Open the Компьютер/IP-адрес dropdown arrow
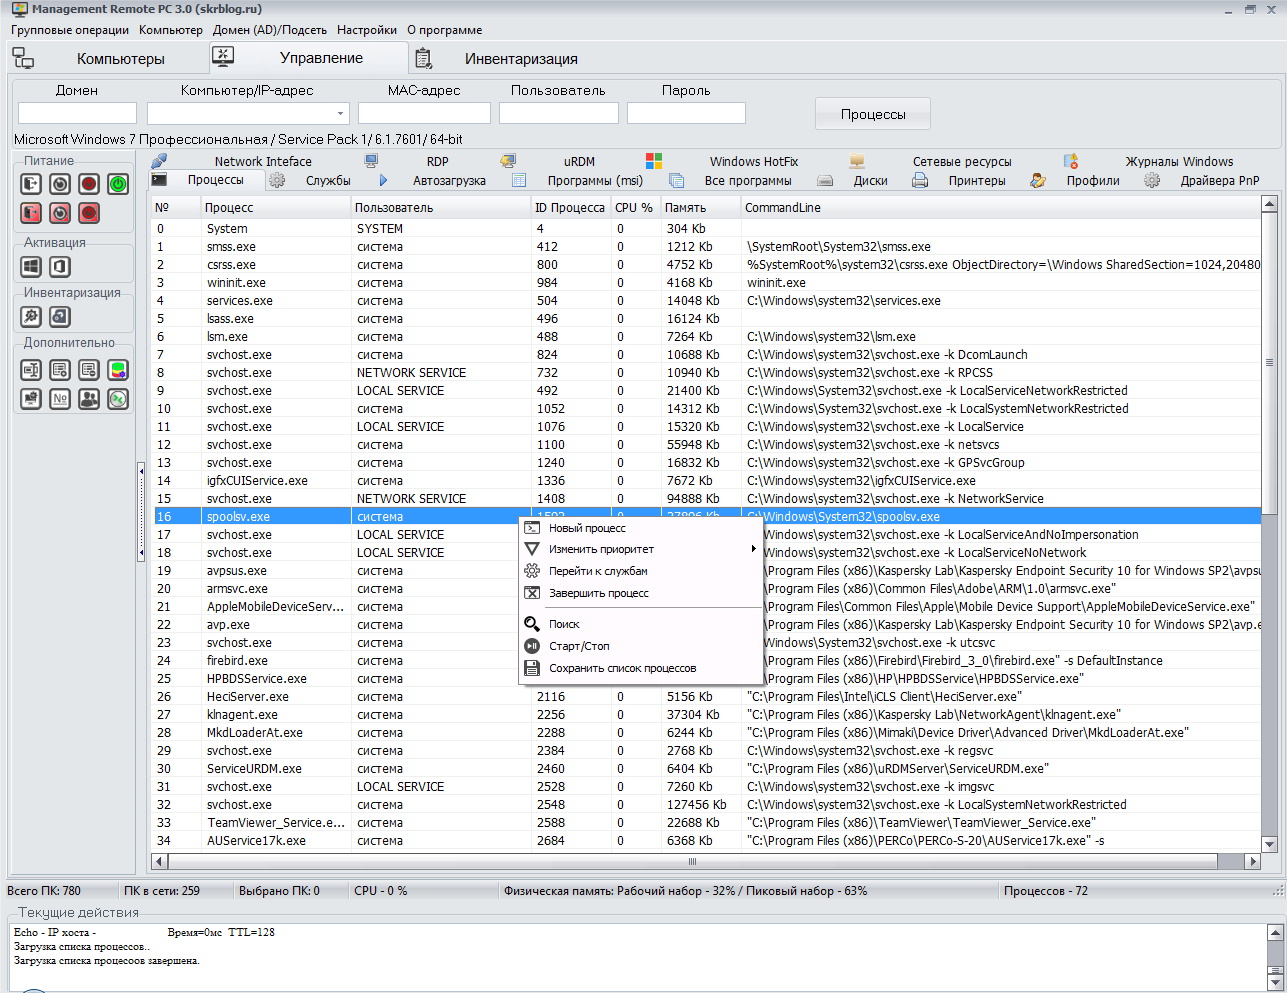The image size is (1287, 993). [341, 113]
